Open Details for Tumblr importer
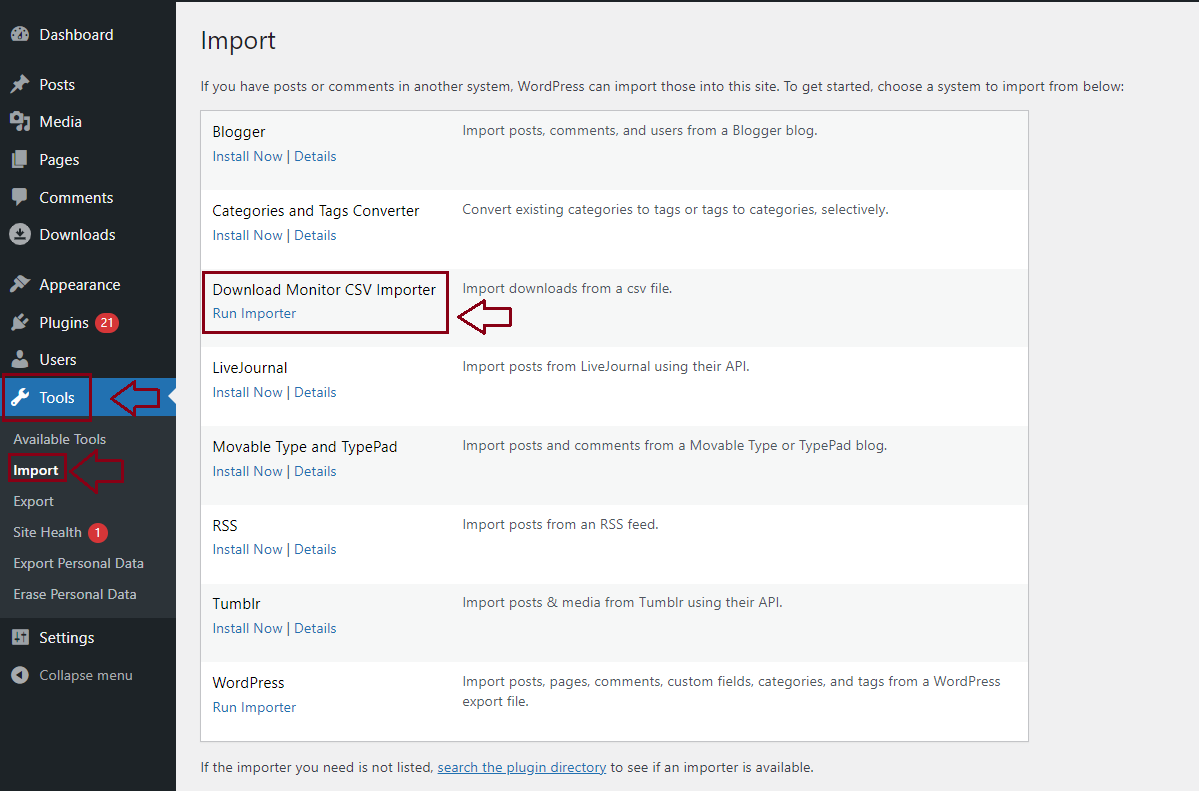 coord(315,628)
